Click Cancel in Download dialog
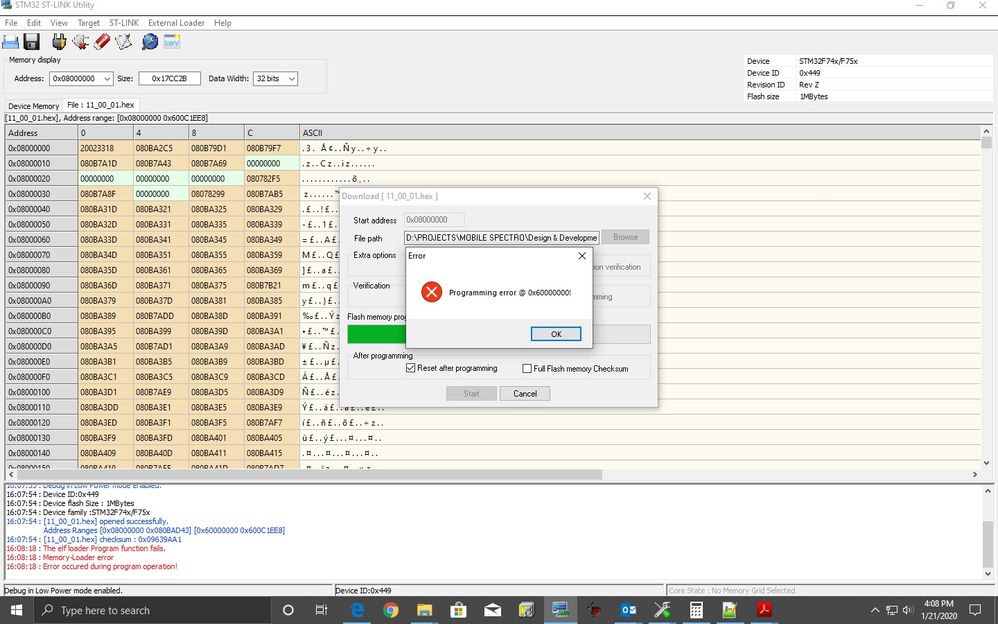 (x=525, y=394)
